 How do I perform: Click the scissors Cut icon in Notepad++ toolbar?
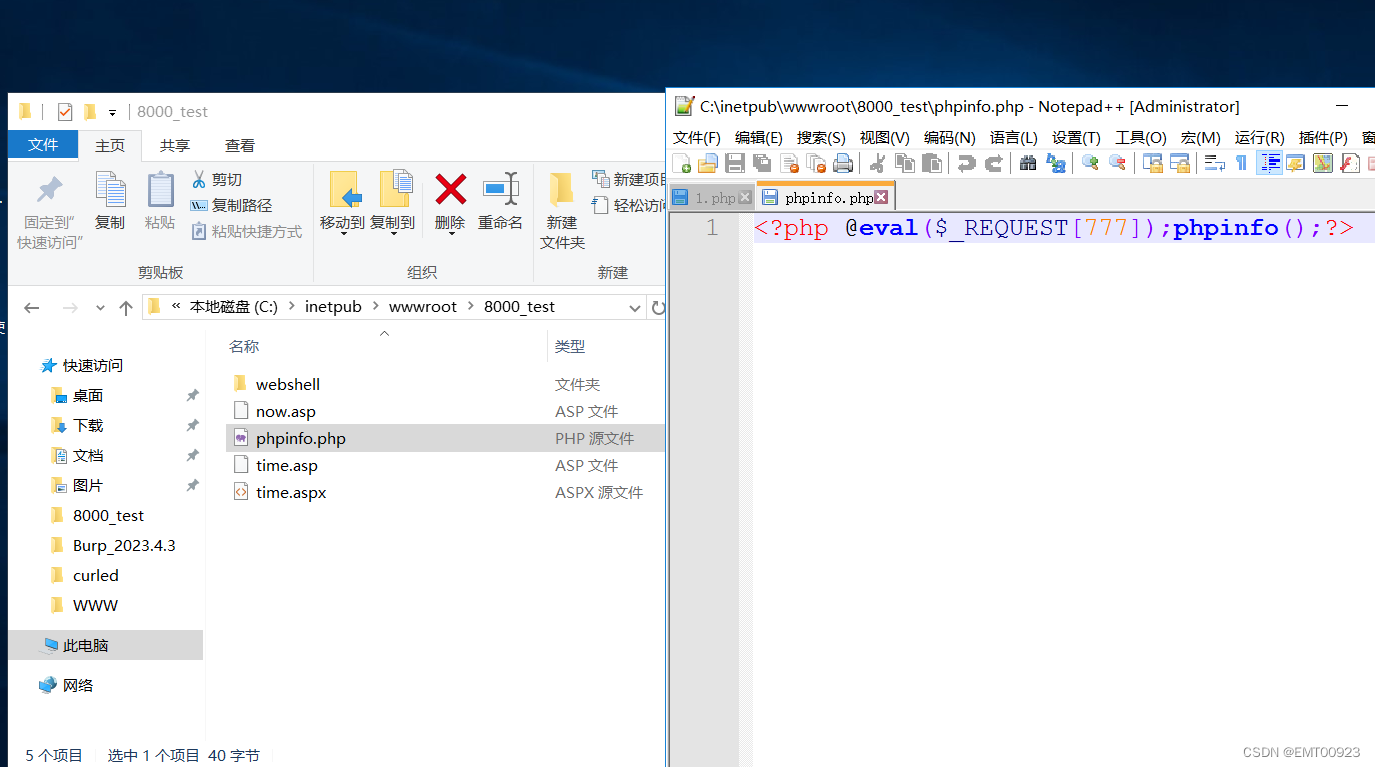click(876, 163)
